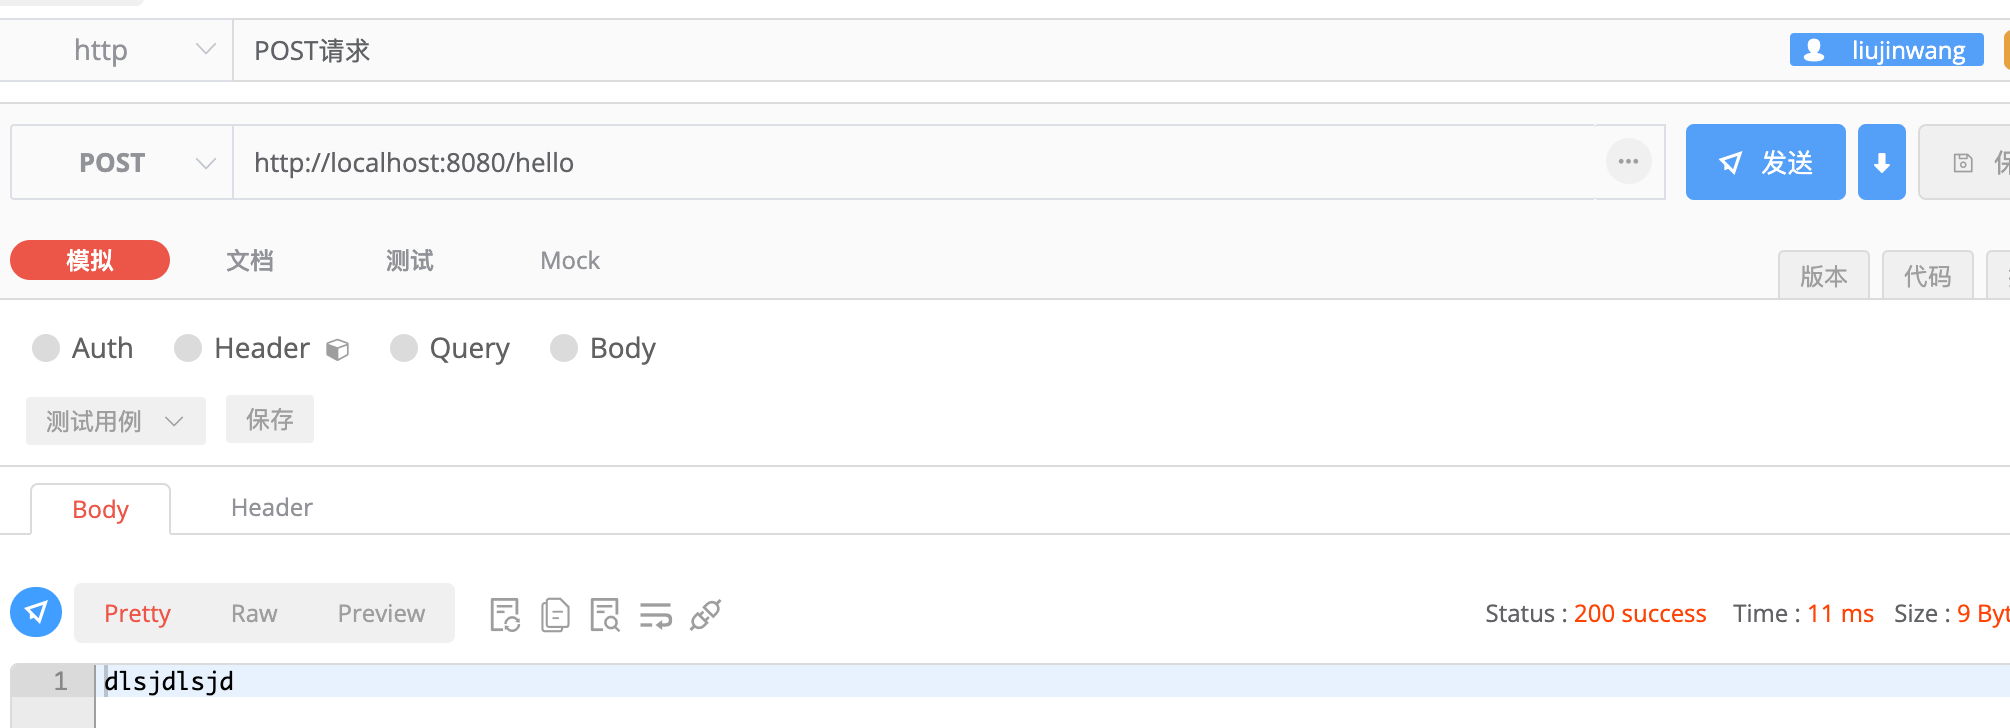This screenshot has height=728, width=2010.
Task: Copy the response body with copy icon
Action: (555, 614)
